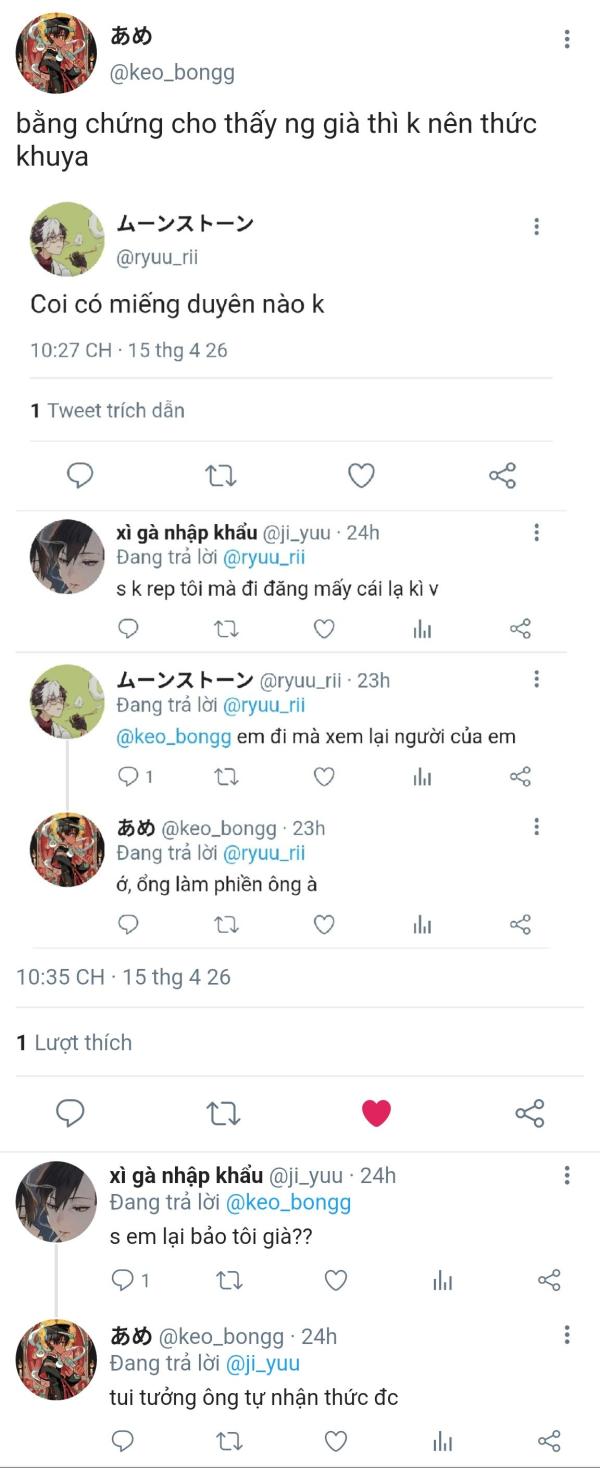Open @ji_yuu link in 'Đang trả lời'
The image size is (600, 1468).
pos(262,1363)
